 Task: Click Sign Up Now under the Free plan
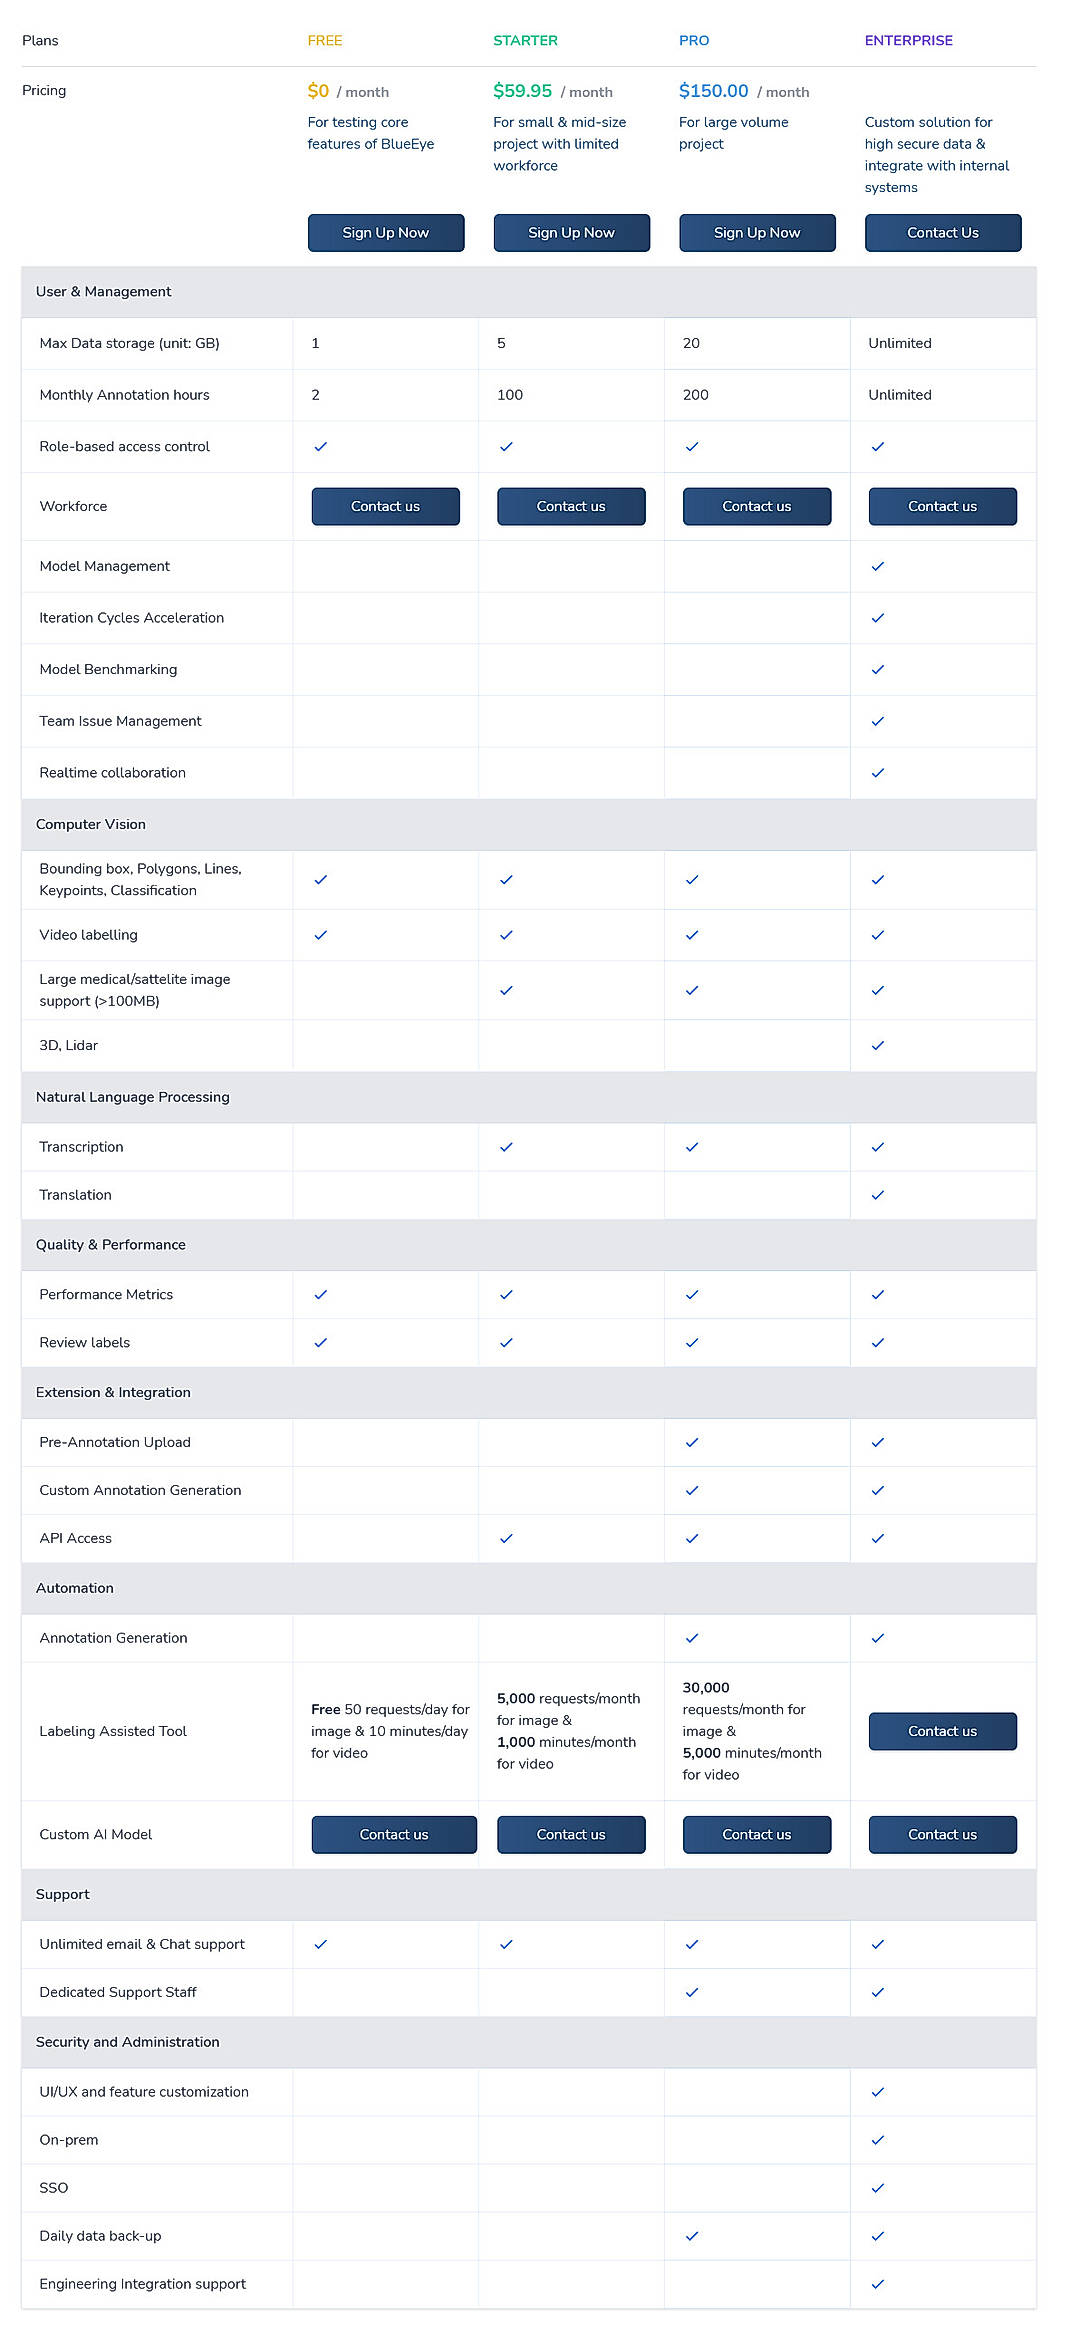click(386, 232)
